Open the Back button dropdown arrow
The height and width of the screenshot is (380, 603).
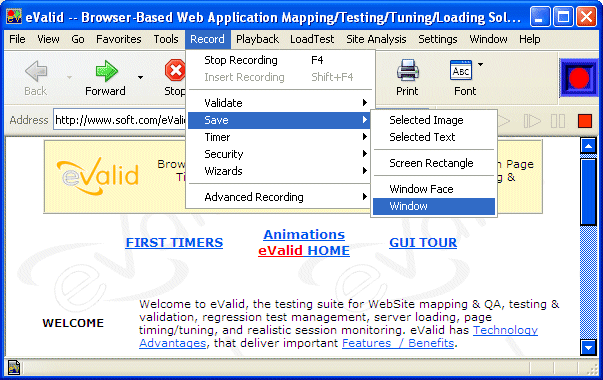[69, 77]
